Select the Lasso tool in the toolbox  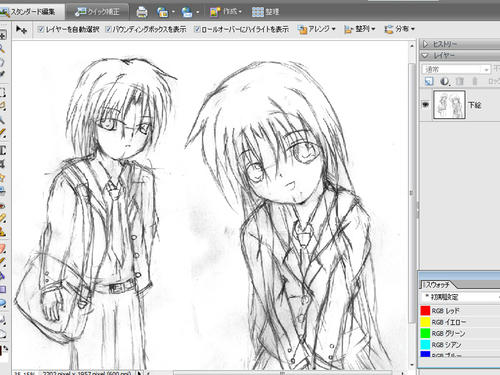(2, 106)
